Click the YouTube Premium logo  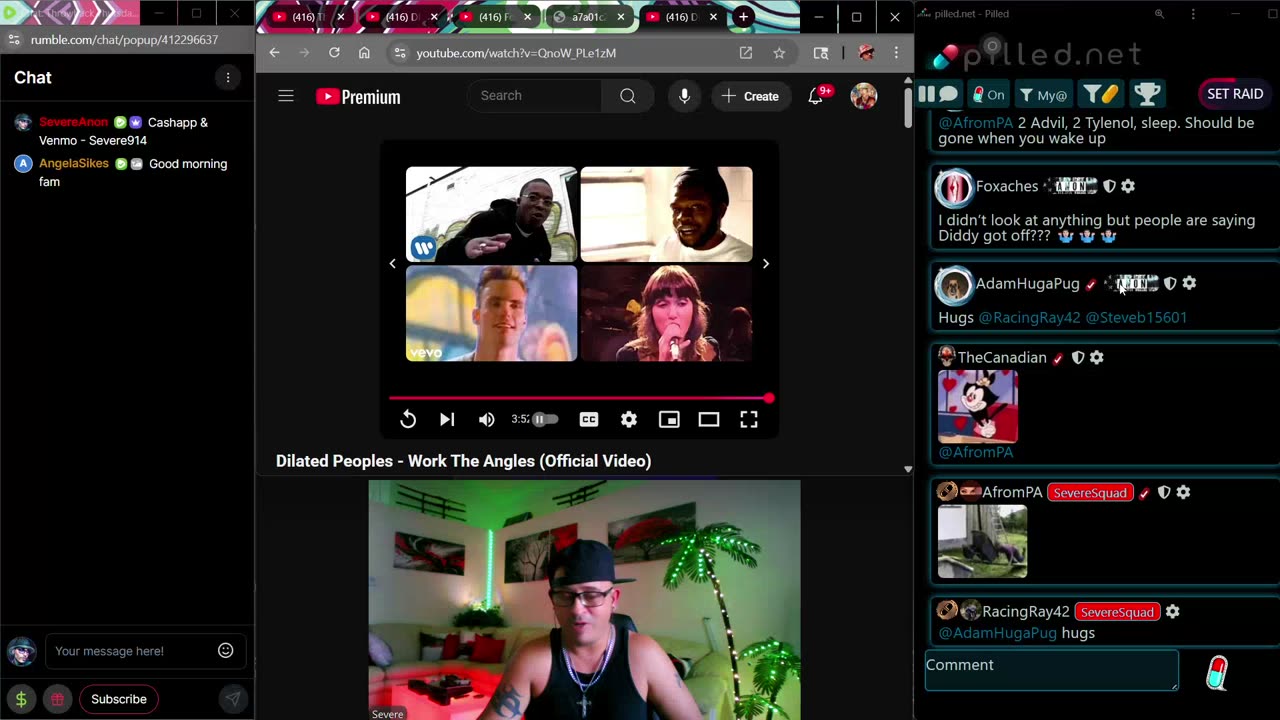pos(358,97)
